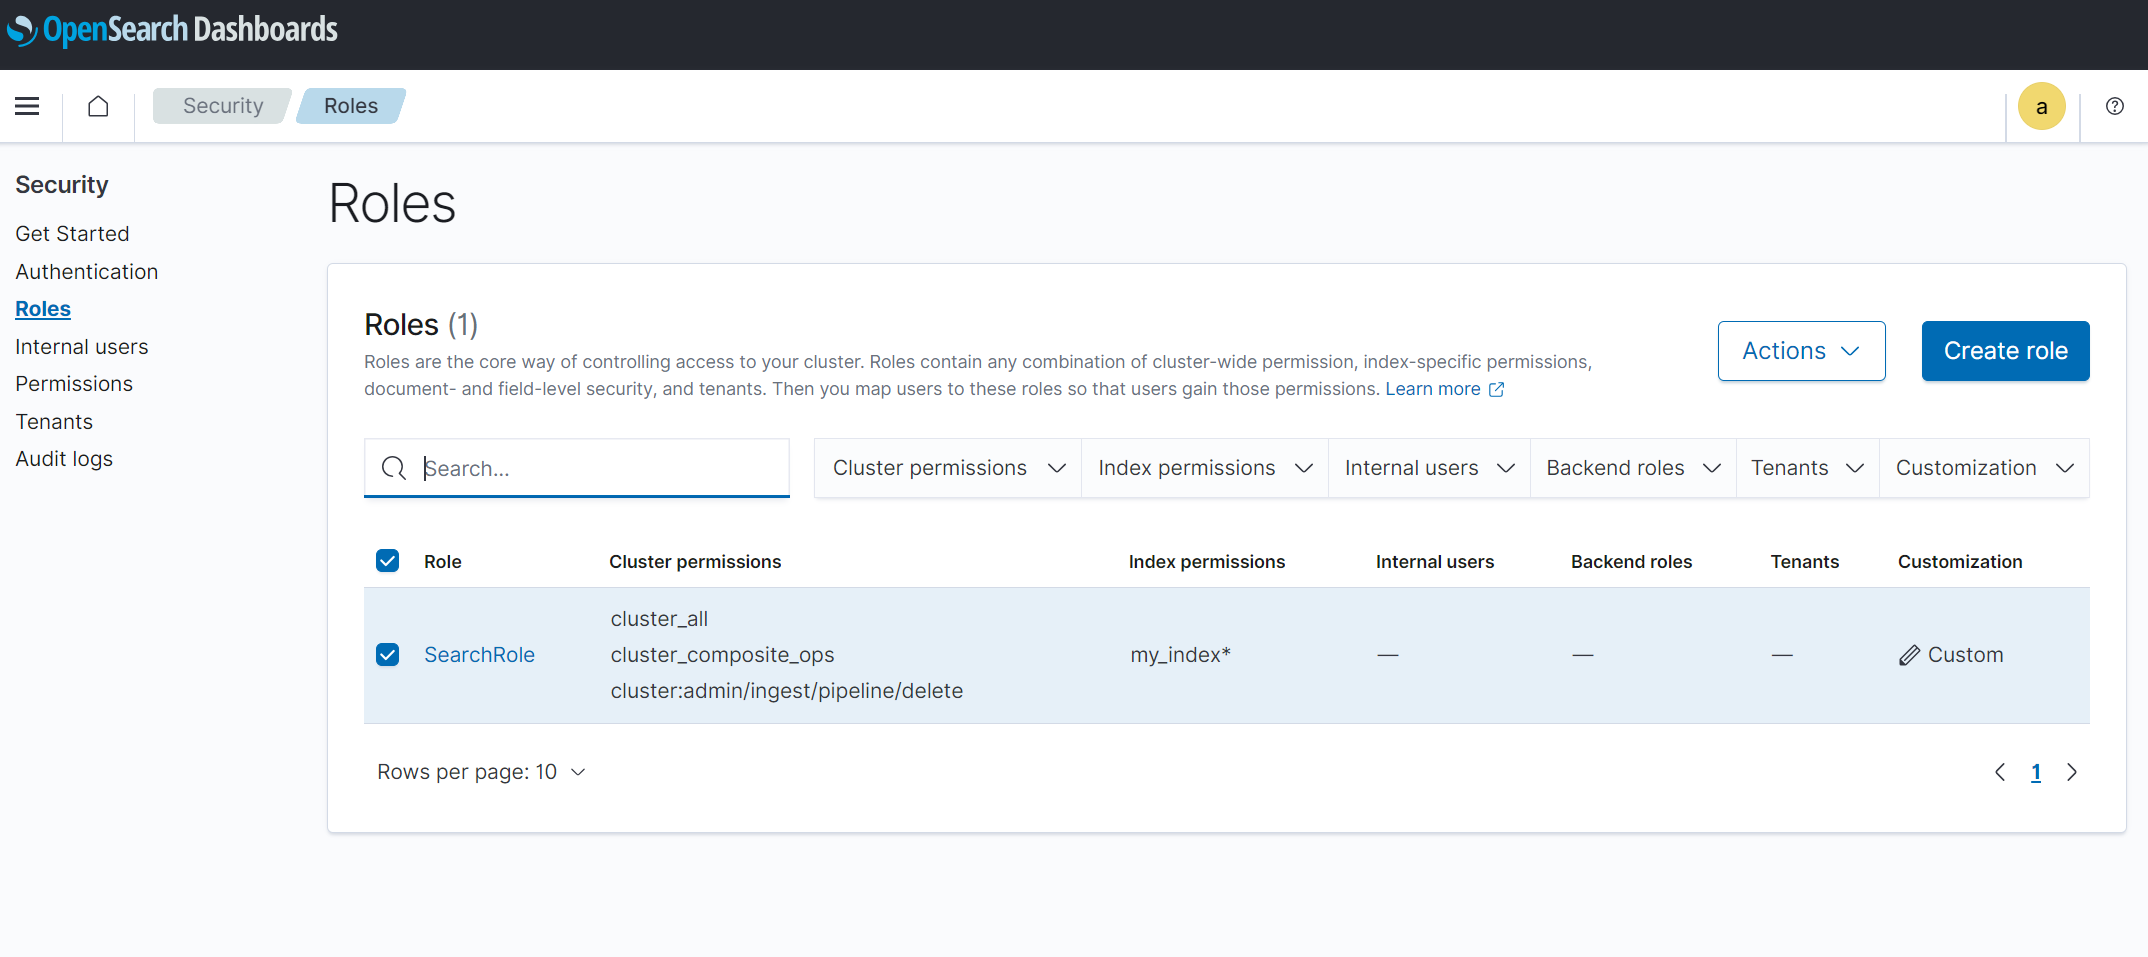This screenshot has height=957, width=2148.
Task: Expand the Tenants filter dropdown
Action: tap(1808, 468)
